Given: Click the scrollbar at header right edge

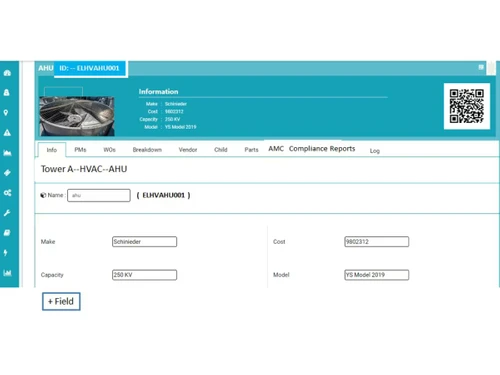Looking at the screenshot, I should 491,68.
